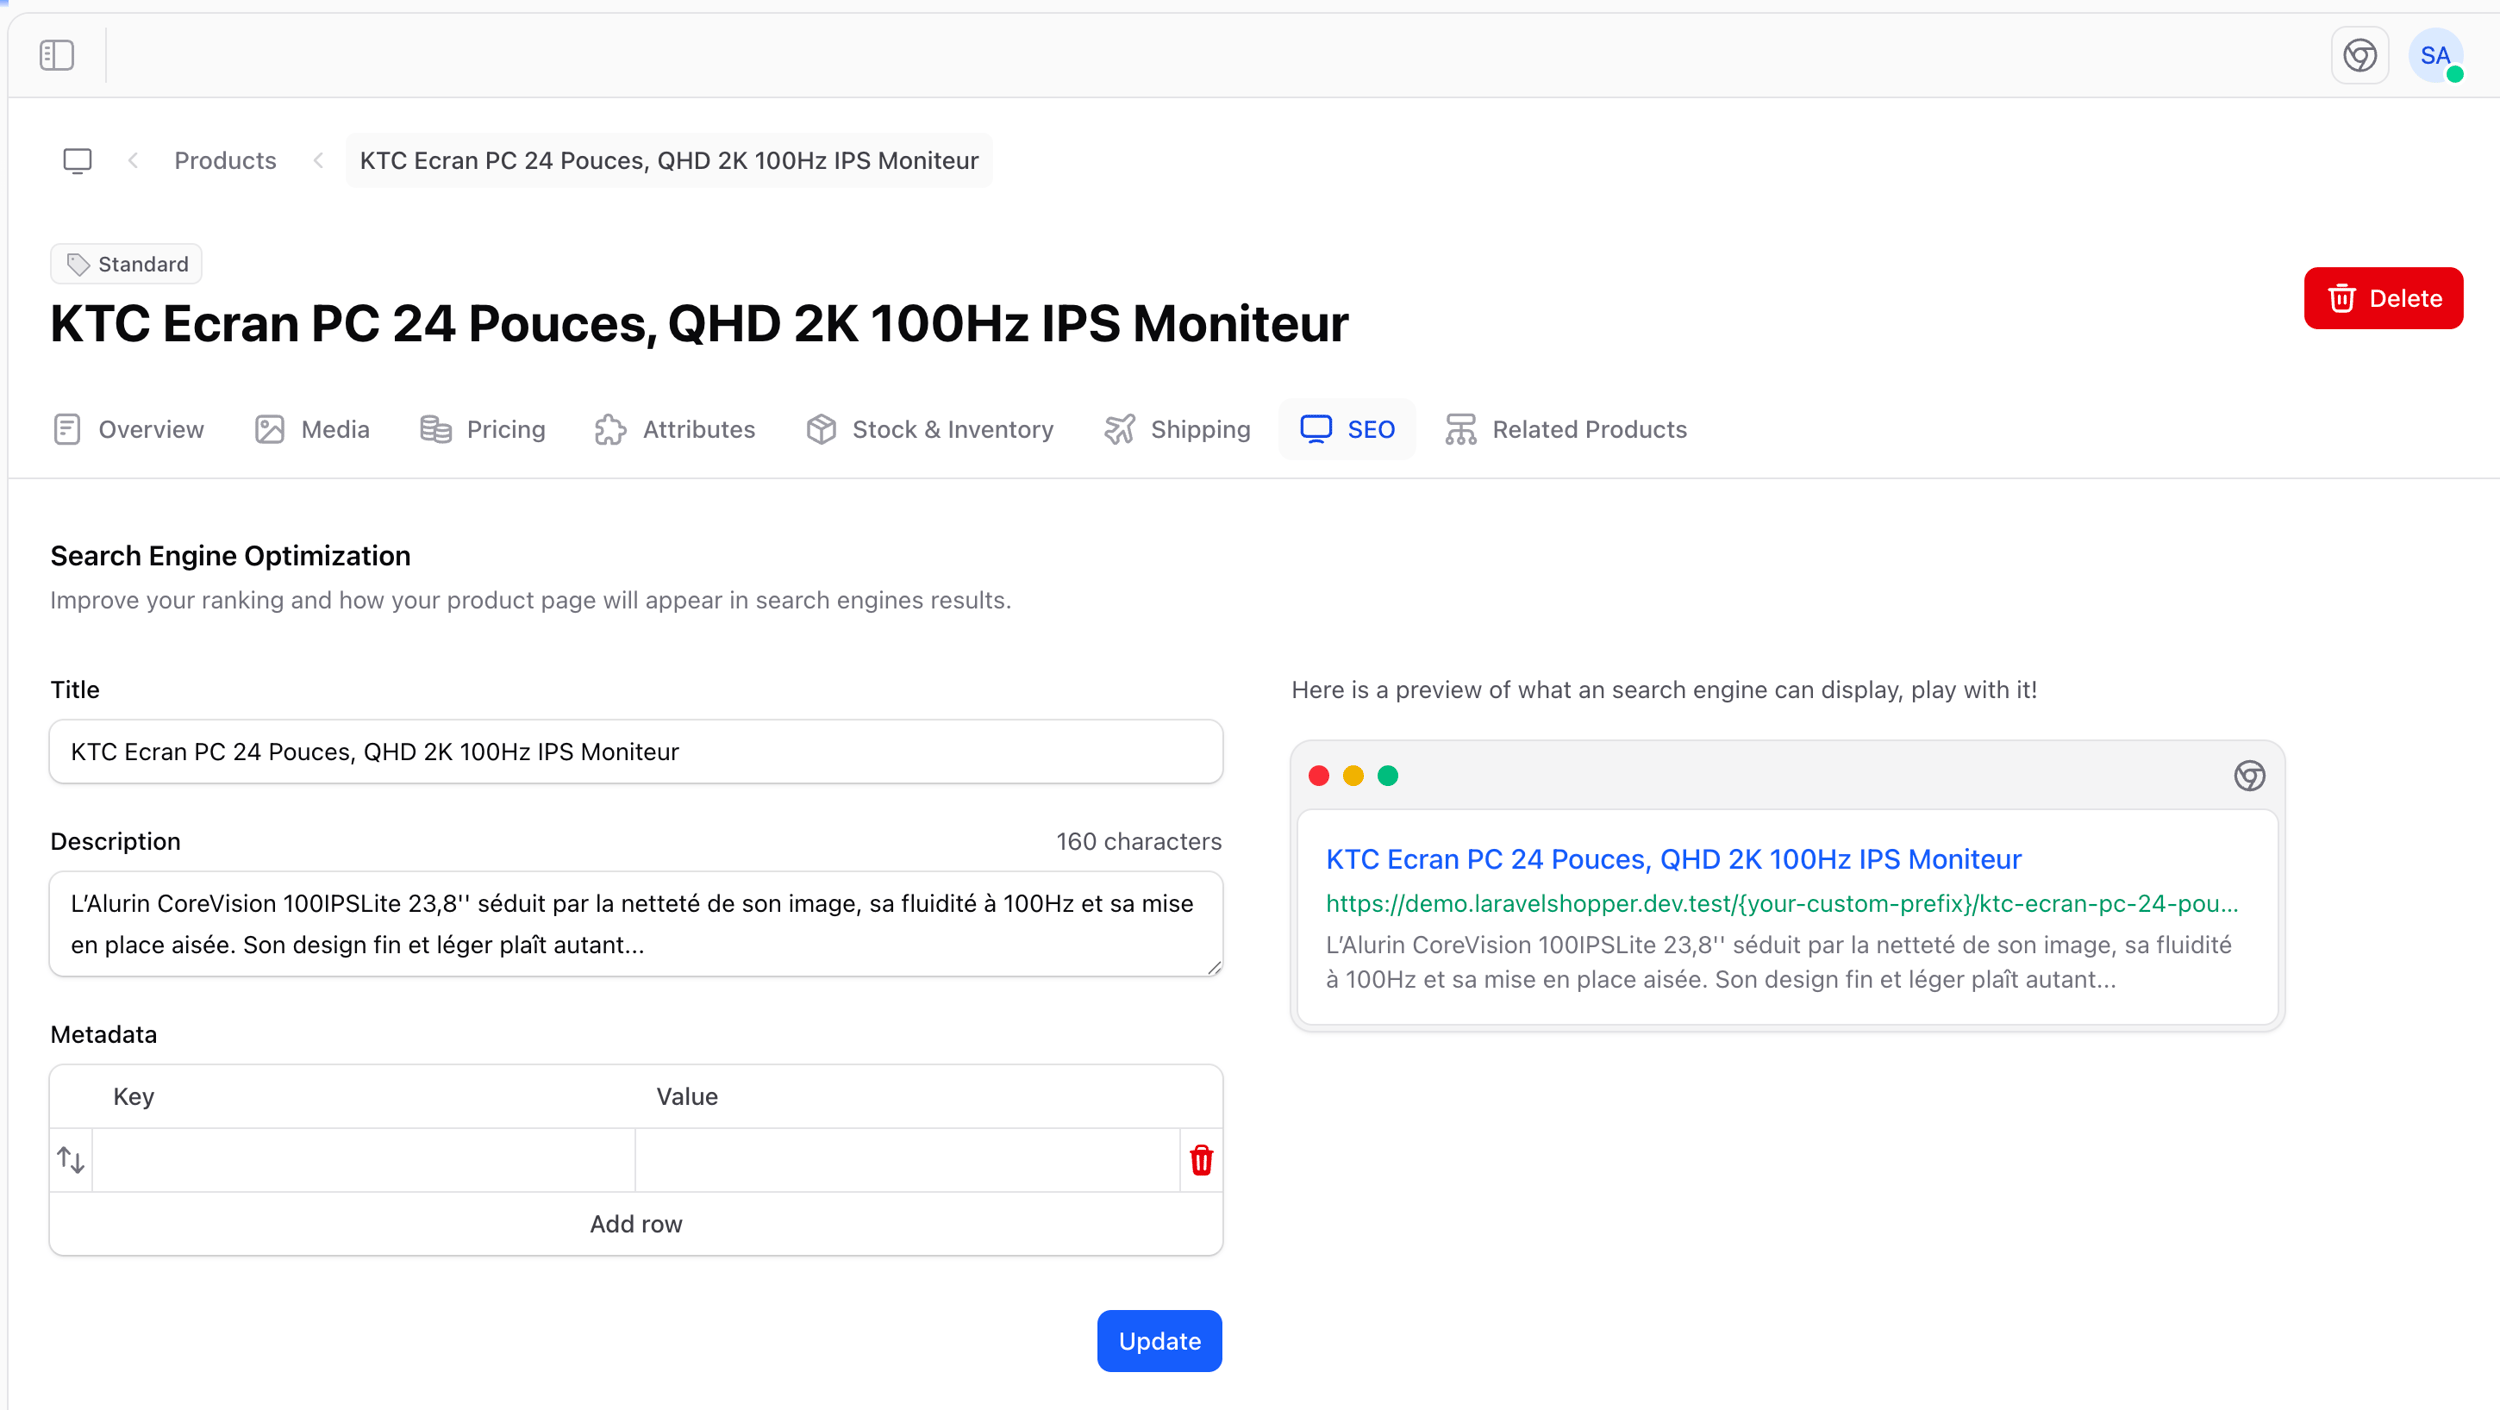Select the SEO tab

(1347, 429)
